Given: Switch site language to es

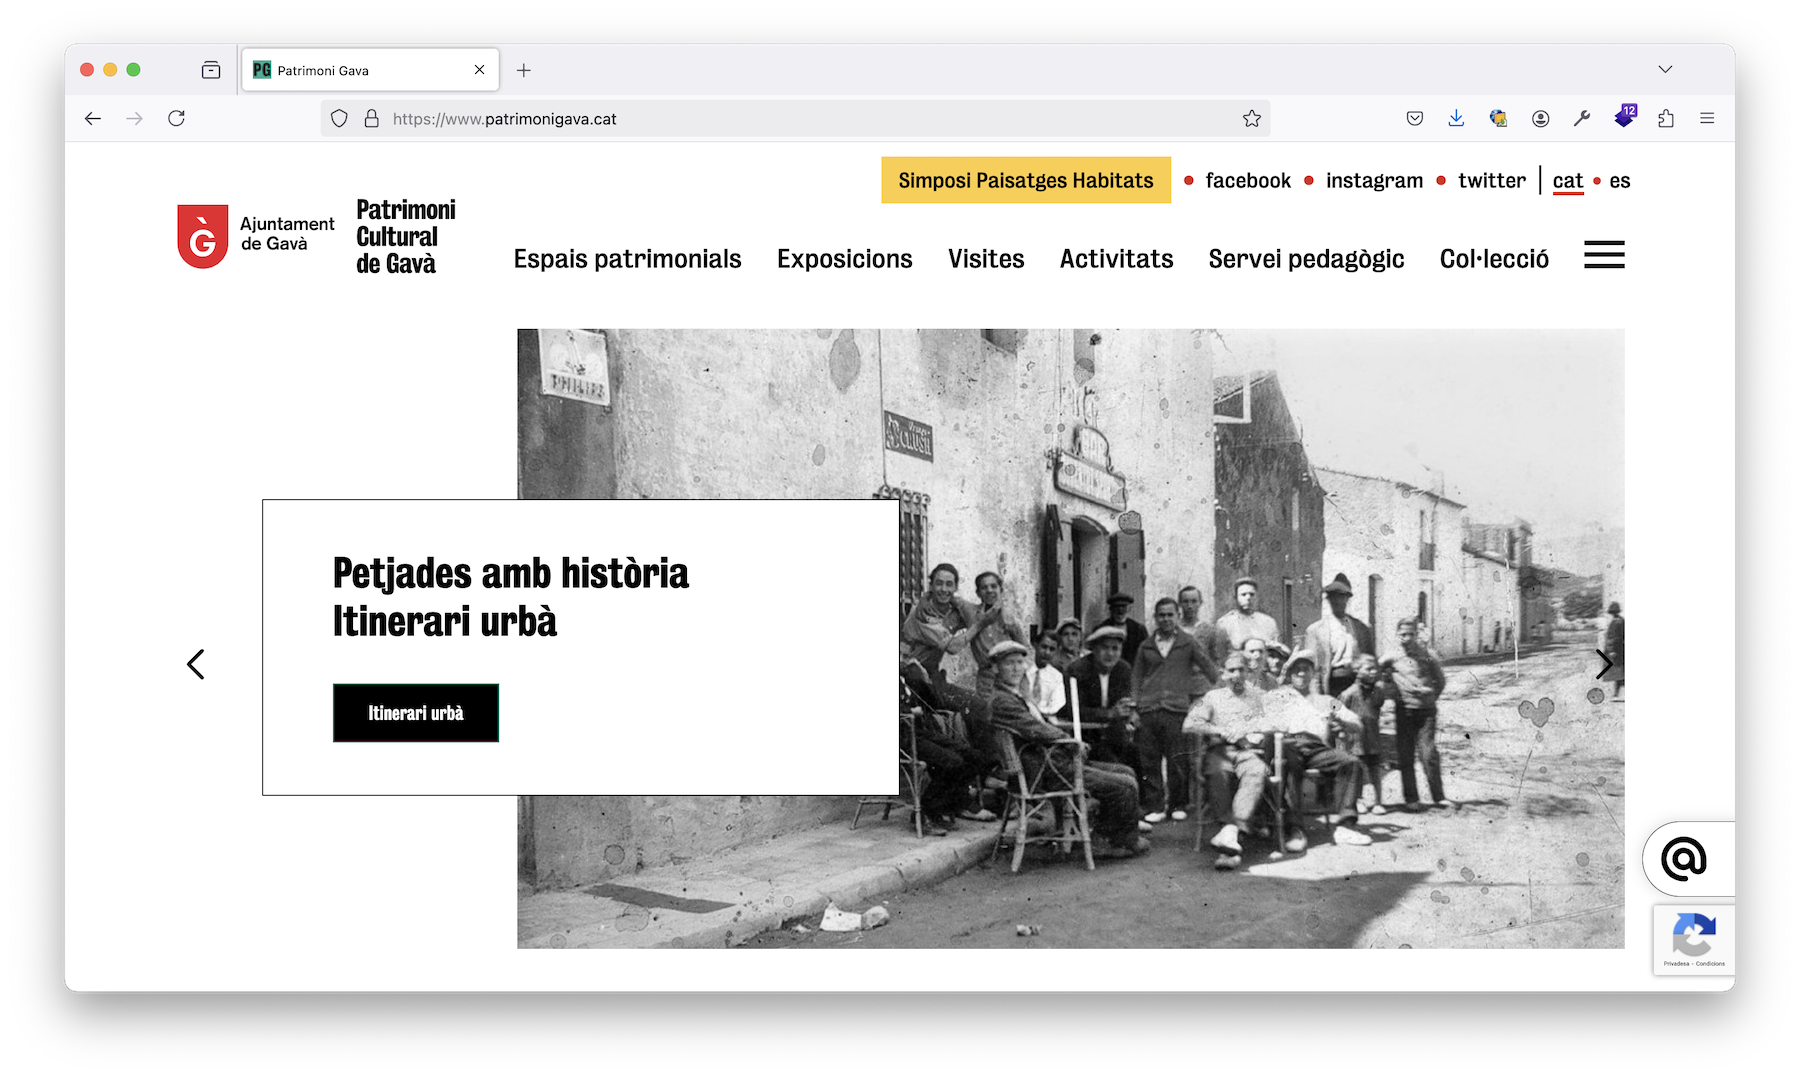Looking at the screenshot, I should coord(1619,181).
